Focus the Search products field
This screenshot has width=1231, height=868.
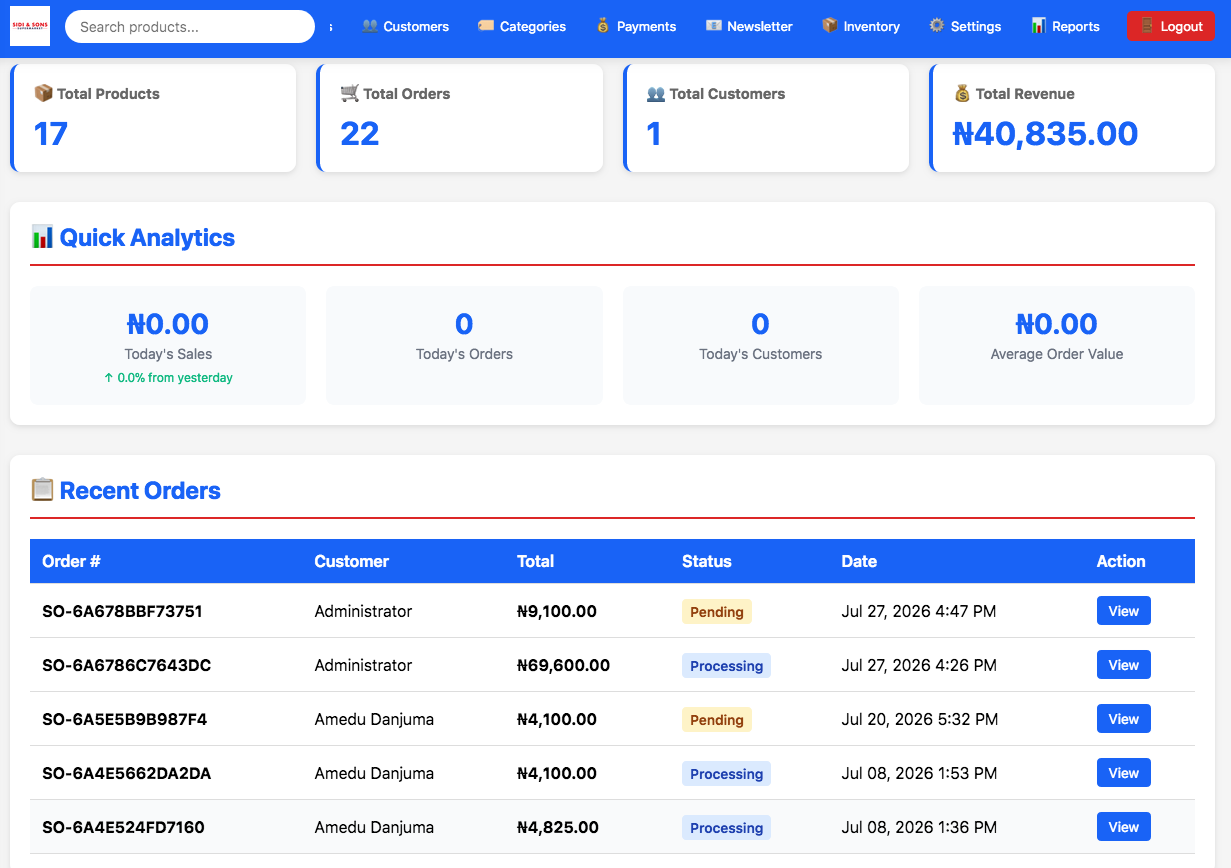190,27
